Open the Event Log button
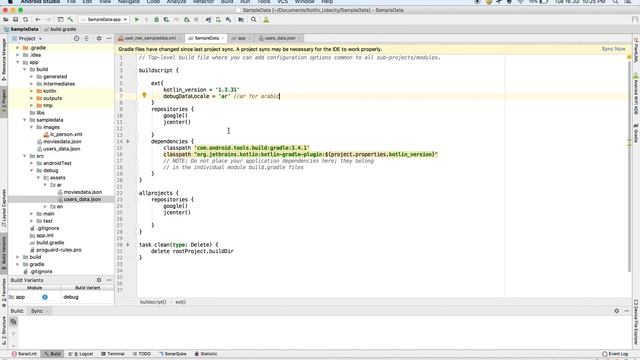Image resolution: width=640 pixels, height=360 pixels. [615, 354]
